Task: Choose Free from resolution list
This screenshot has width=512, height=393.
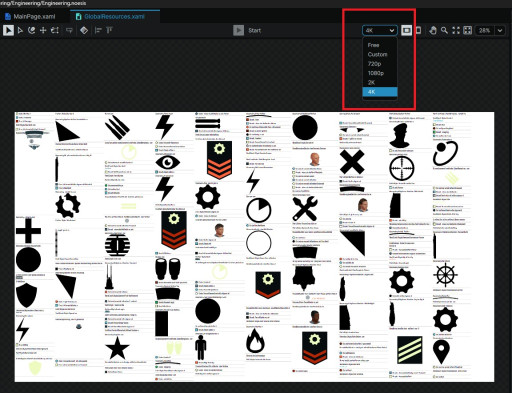Action: coord(380,45)
